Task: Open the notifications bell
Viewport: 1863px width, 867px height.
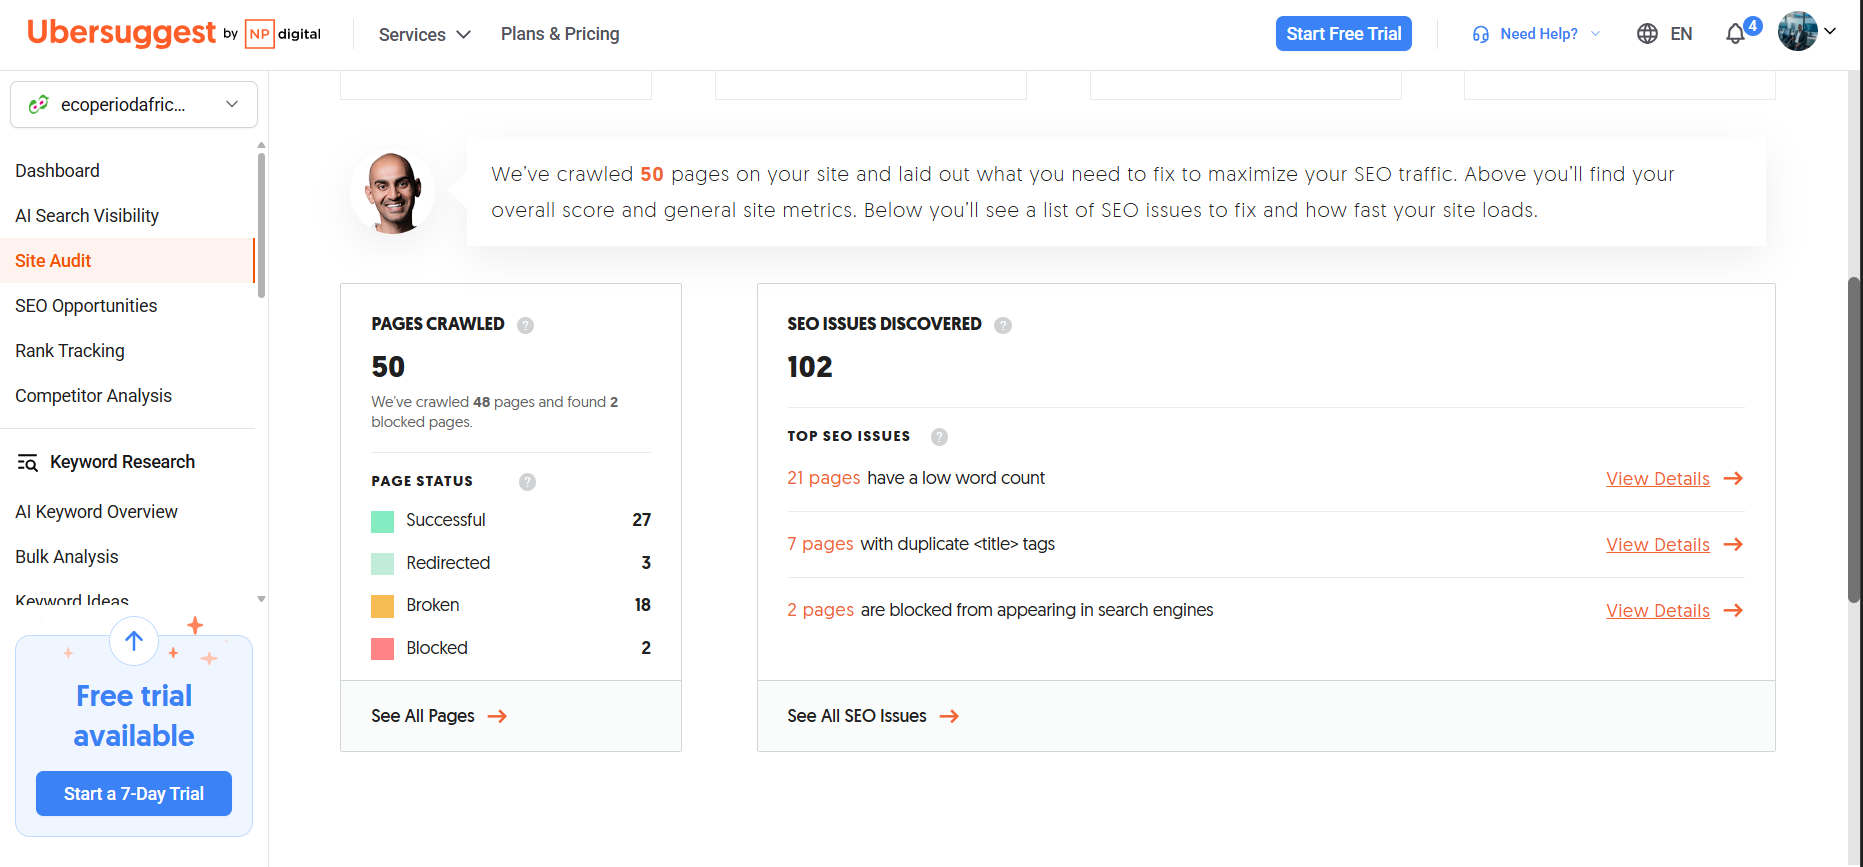Action: (1735, 34)
